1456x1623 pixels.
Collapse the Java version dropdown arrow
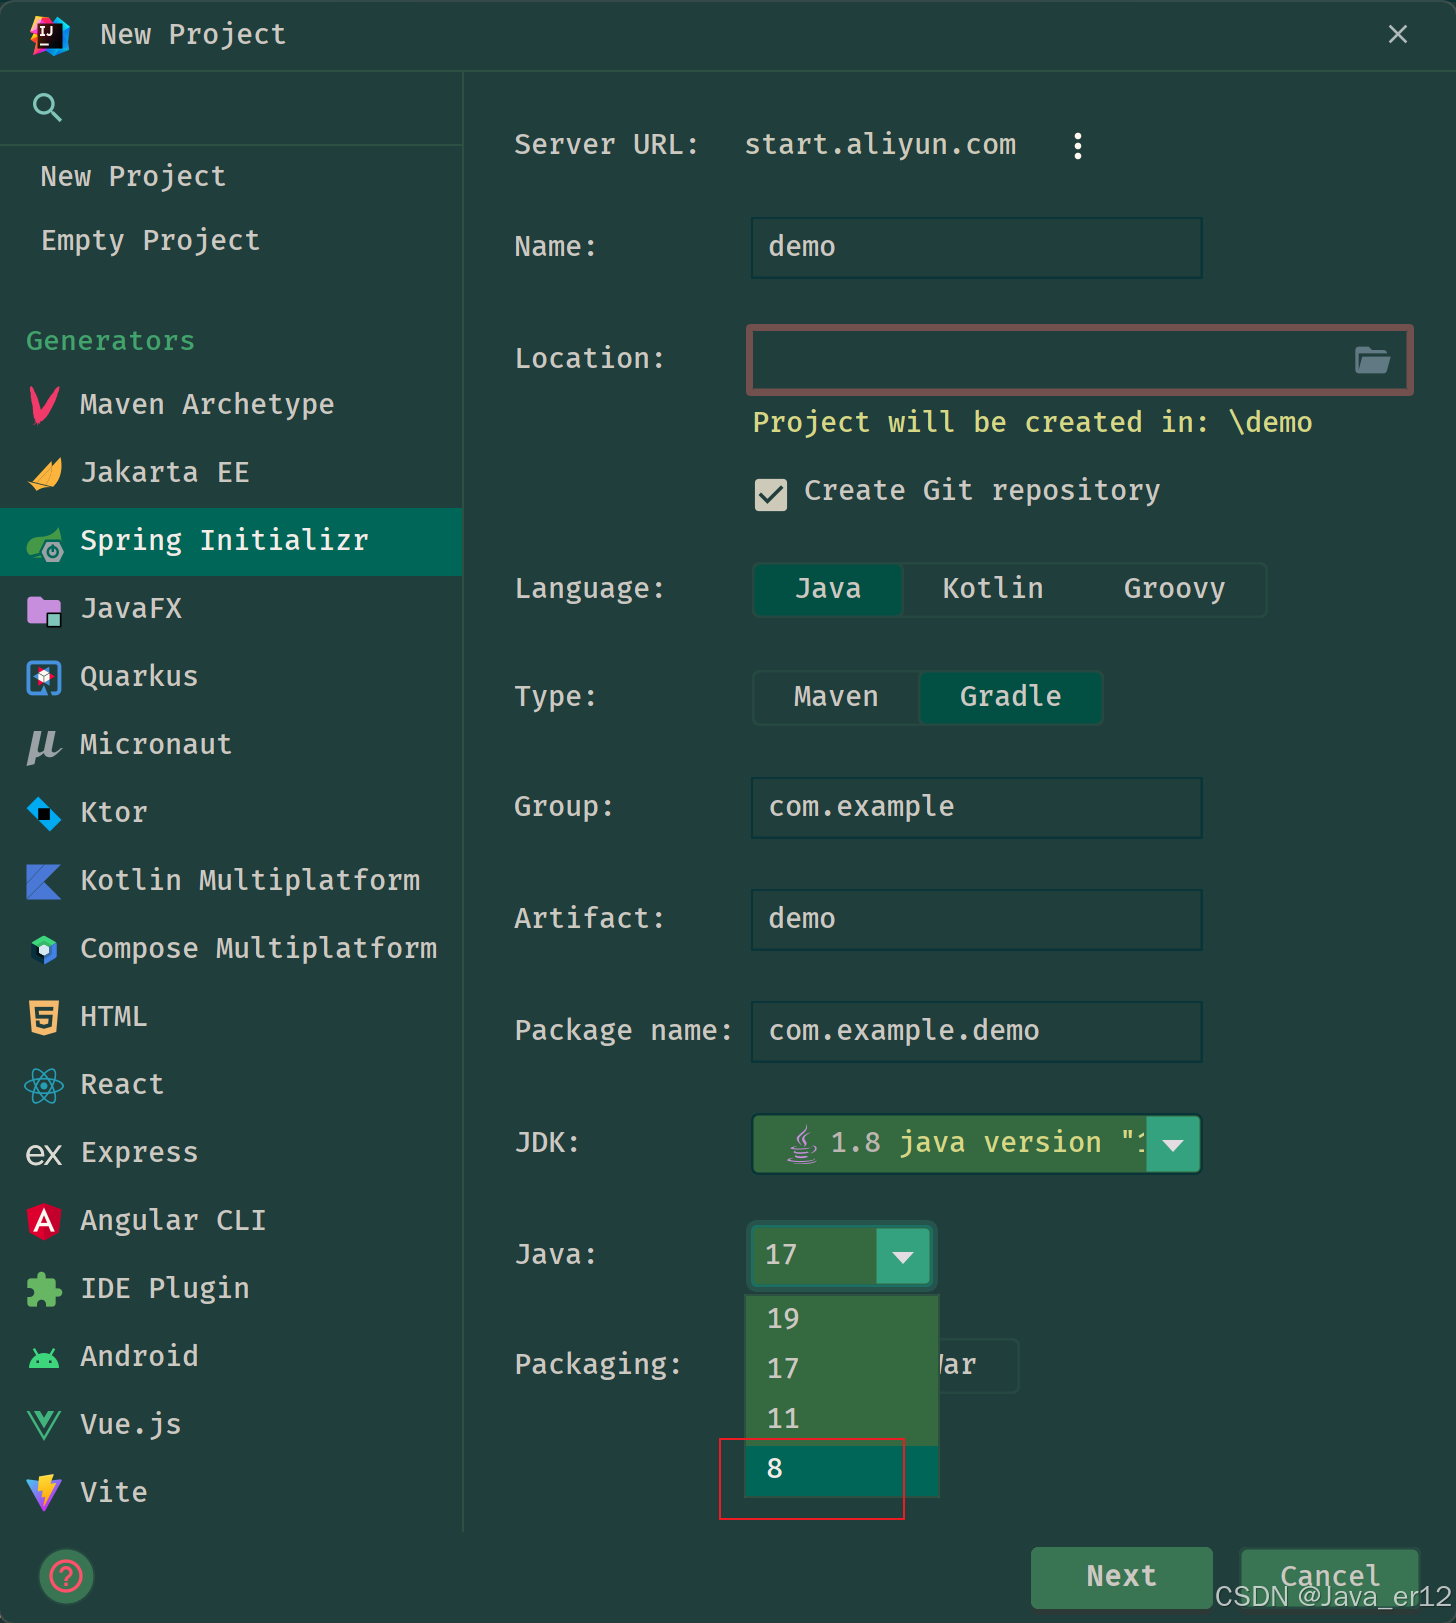click(x=902, y=1256)
